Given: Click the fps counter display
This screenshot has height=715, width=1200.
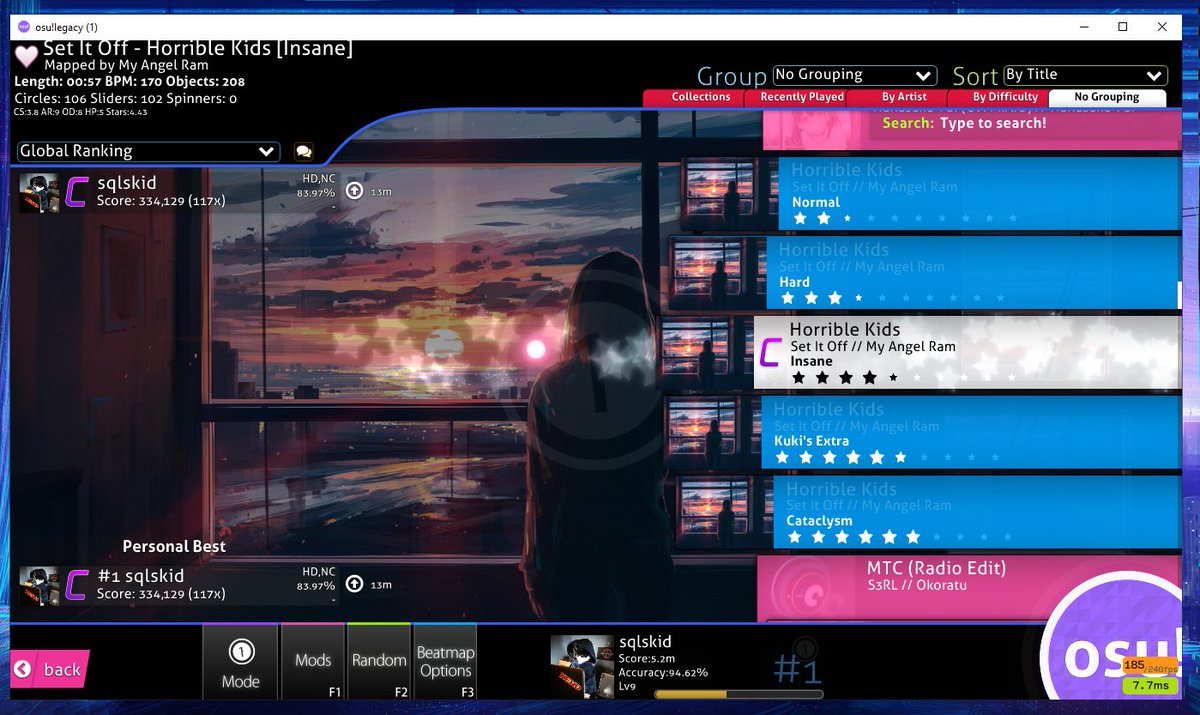Looking at the screenshot, I should coord(1148,667).
